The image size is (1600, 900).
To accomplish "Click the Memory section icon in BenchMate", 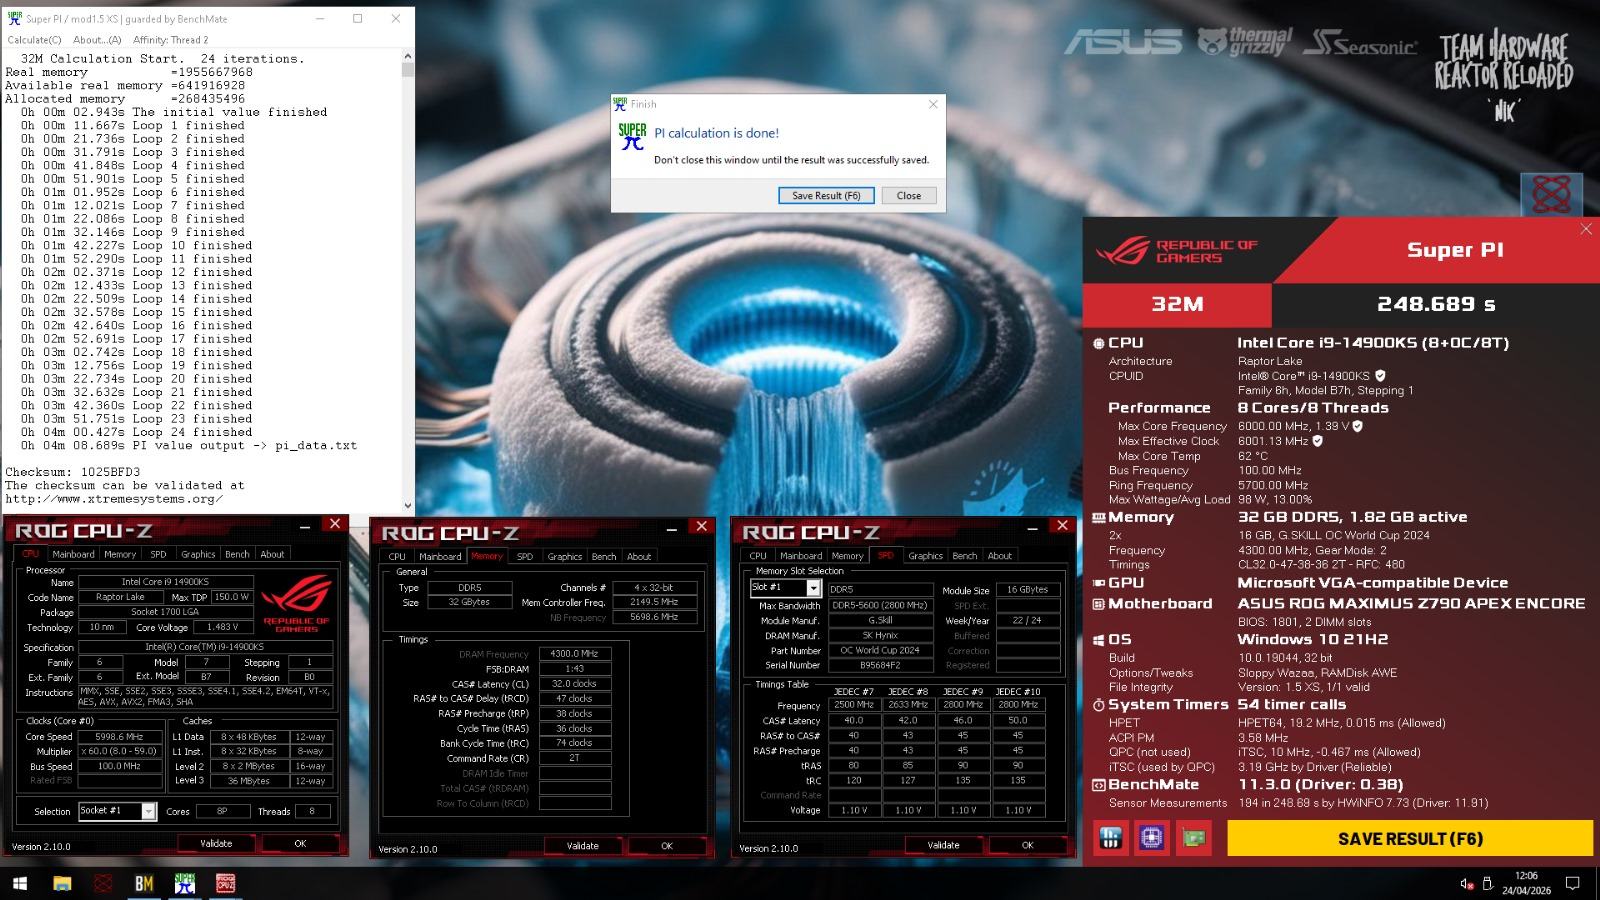I will (x=1099, y=518).
